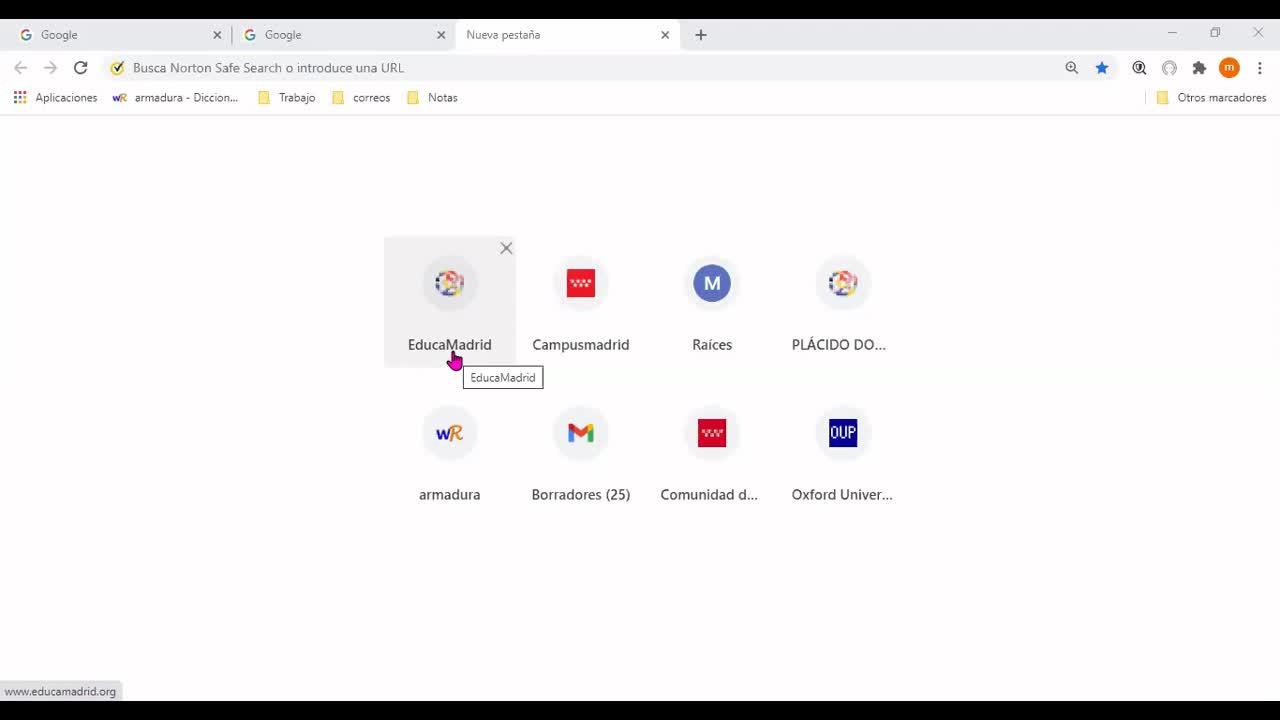Close the Chrome window
This screenshot has width=1280, height=720.
coord(1258,33)
